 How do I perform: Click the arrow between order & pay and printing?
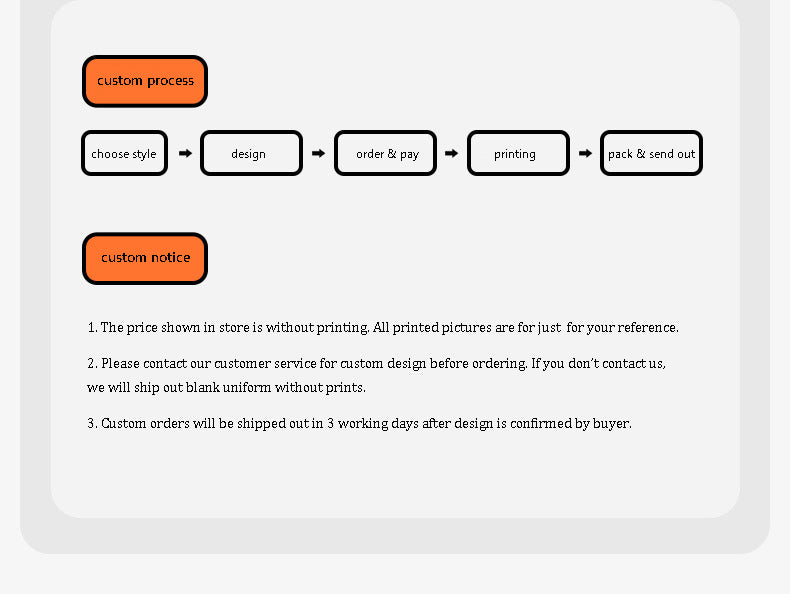(x=451, y=153)
